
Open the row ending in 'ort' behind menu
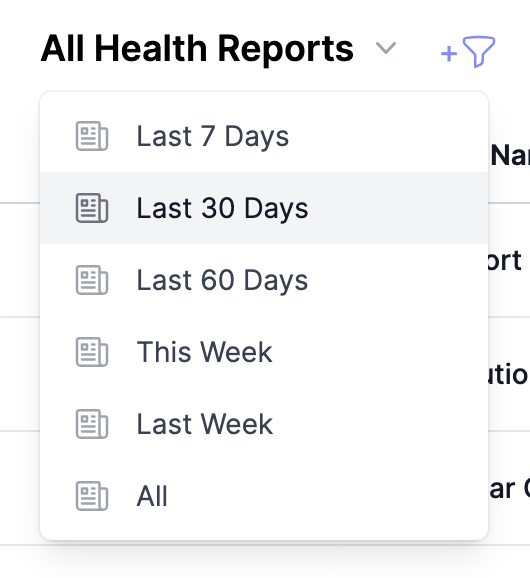pos(505,261)
